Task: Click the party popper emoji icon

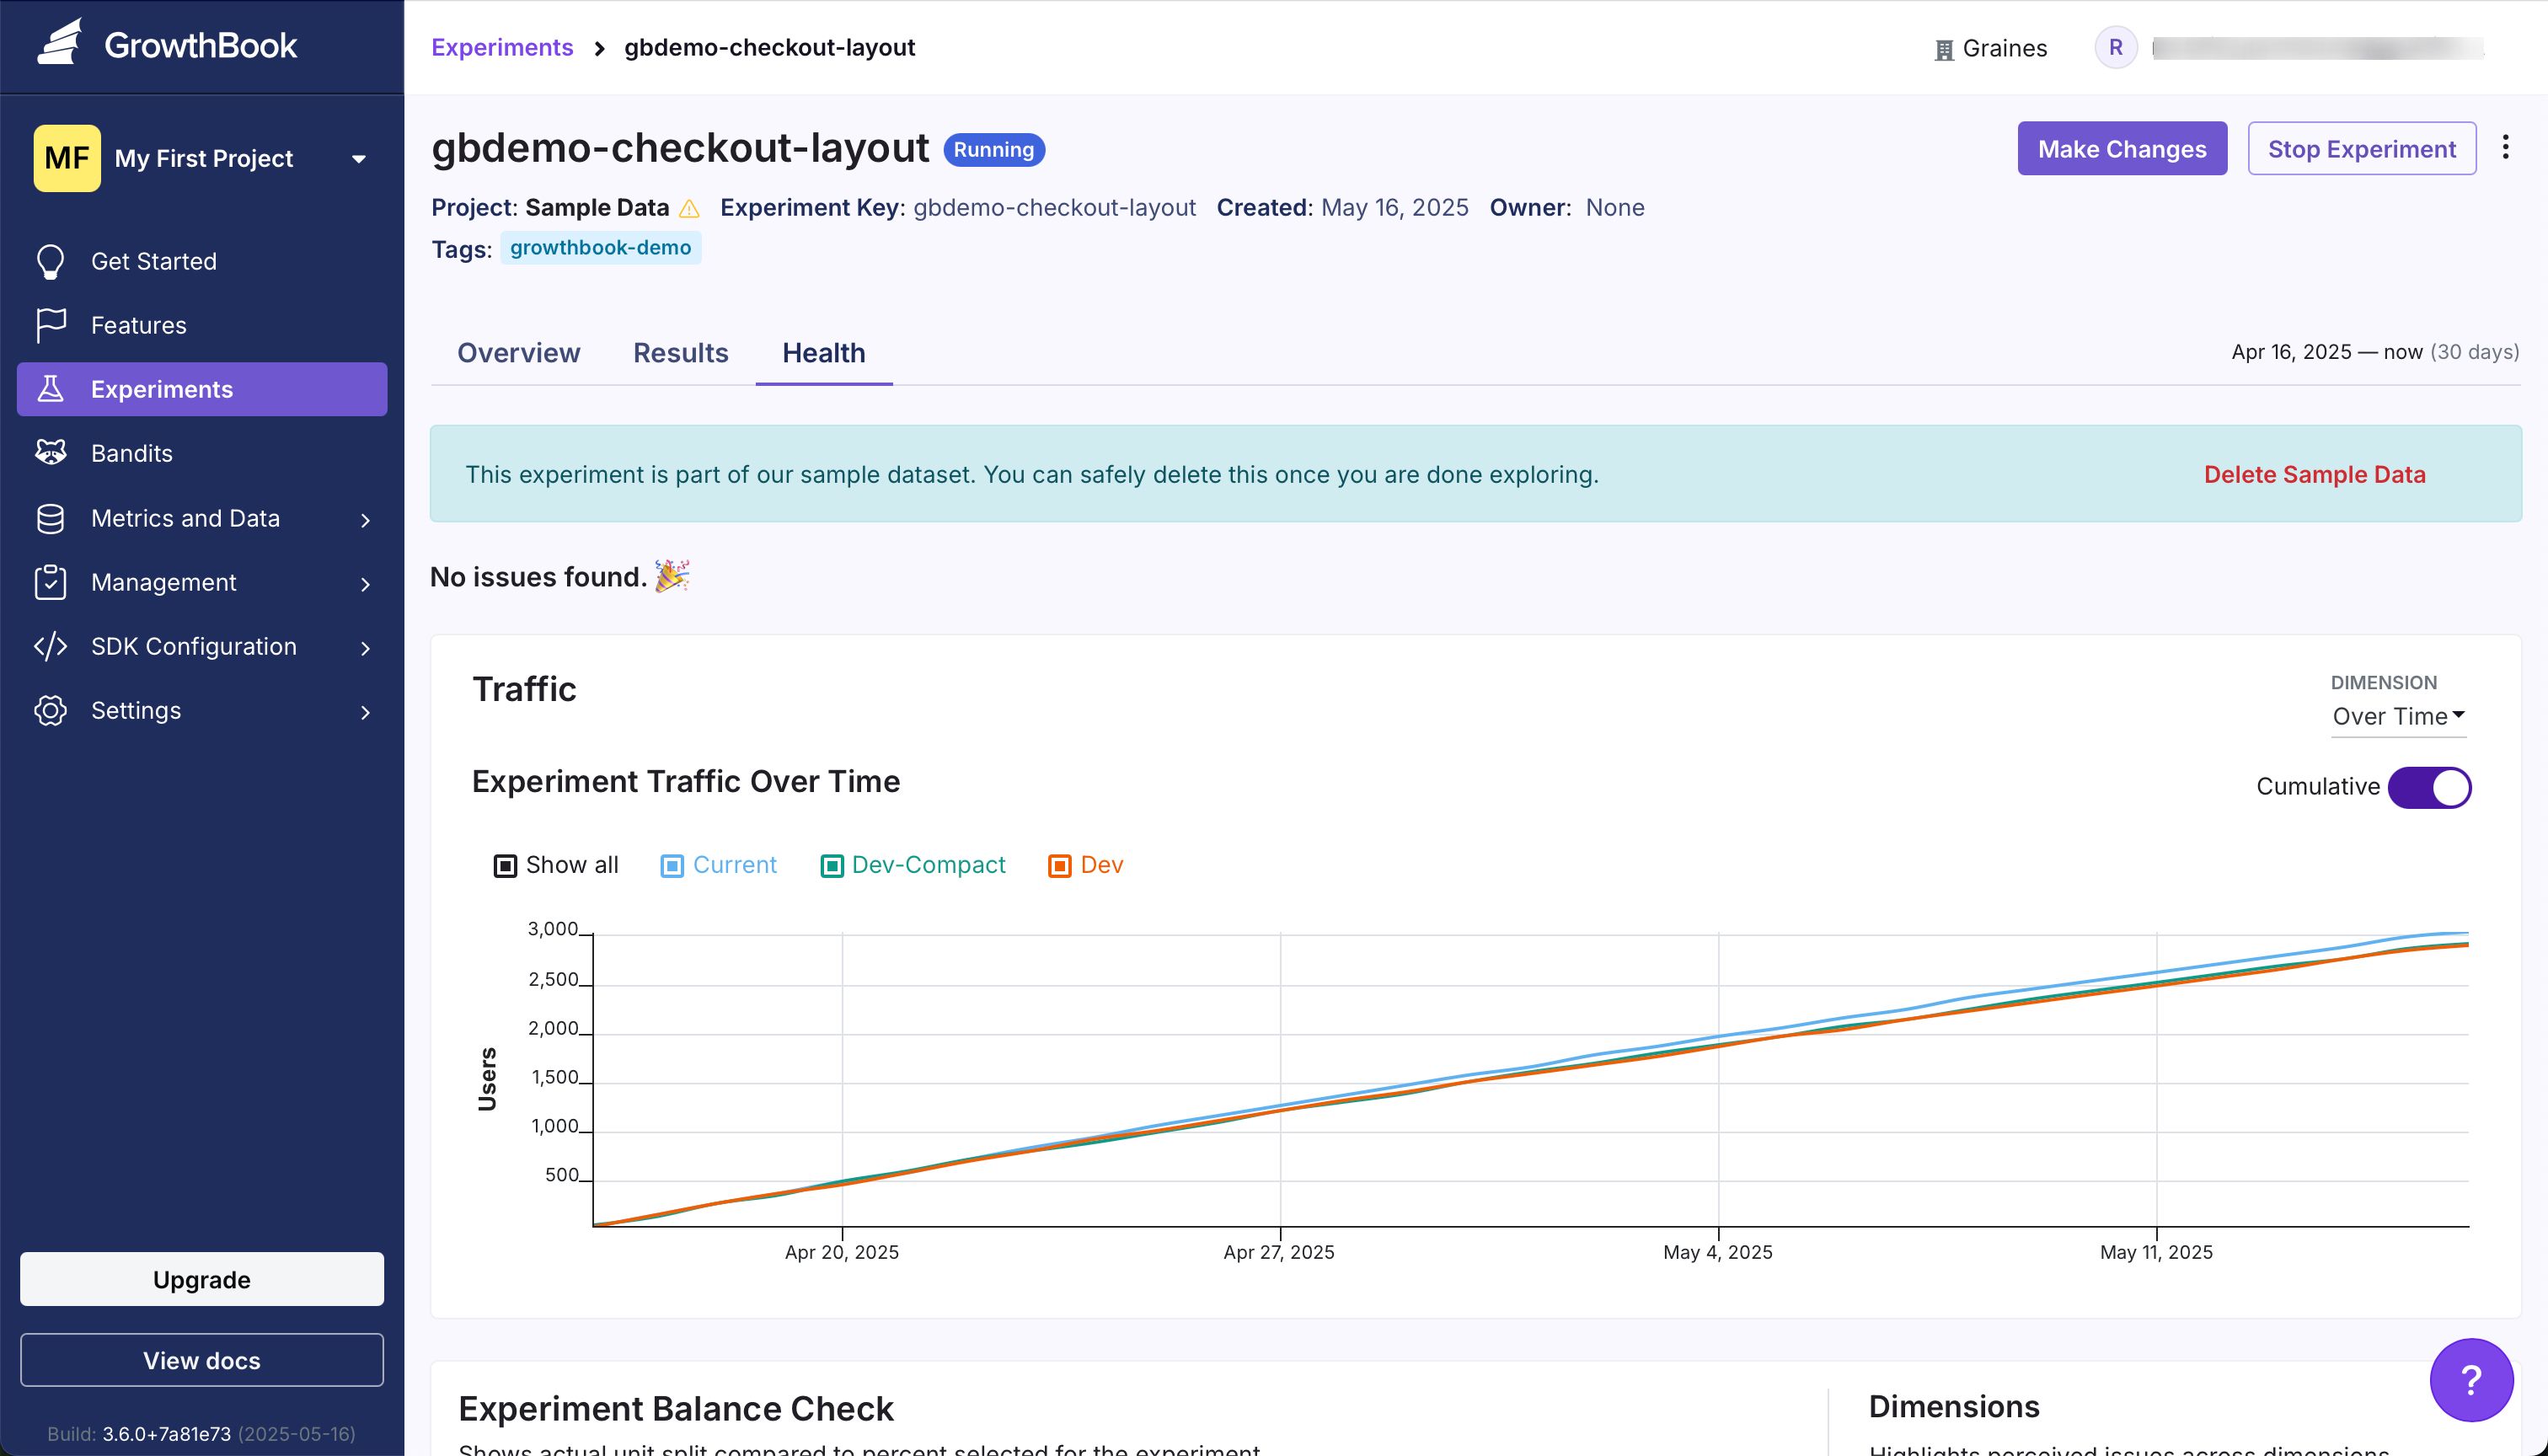Action: point(672,576)
